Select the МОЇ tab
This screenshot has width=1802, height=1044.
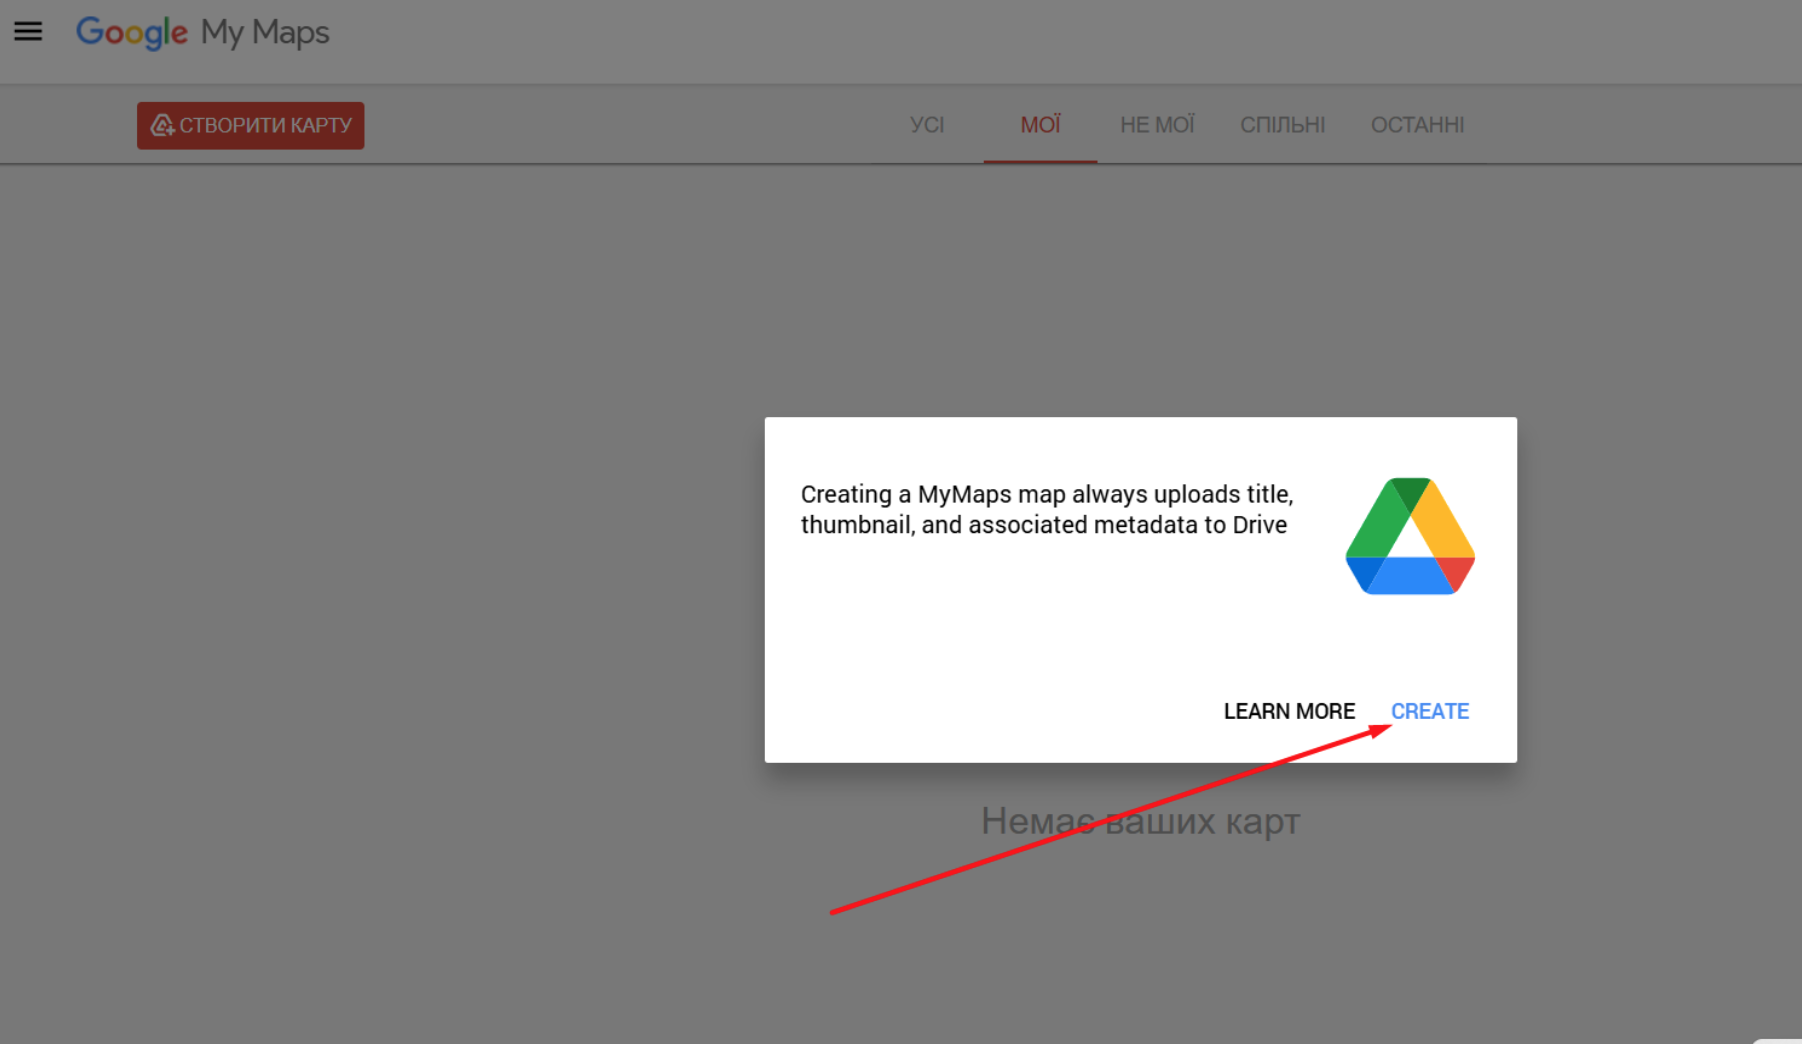(x=1040, y=125)
